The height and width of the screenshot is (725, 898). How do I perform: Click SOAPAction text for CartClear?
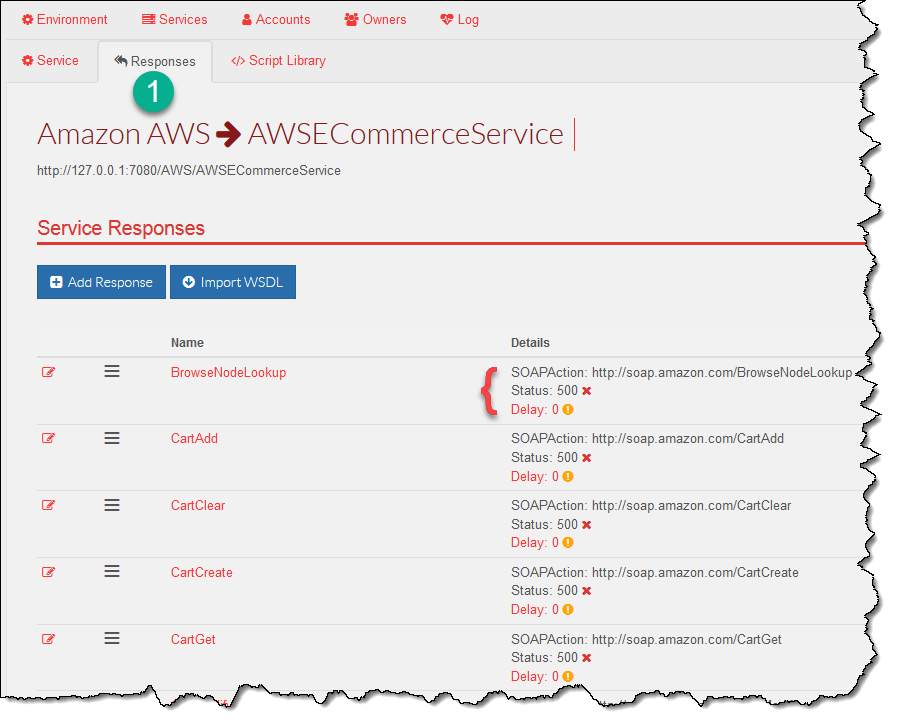[651, 506]
